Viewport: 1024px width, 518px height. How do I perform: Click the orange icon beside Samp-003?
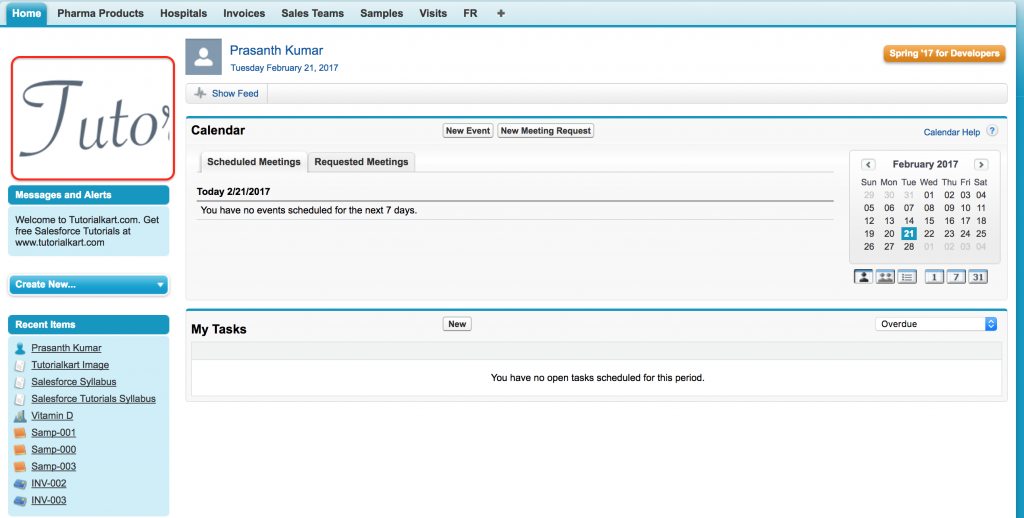pos(20,467)
